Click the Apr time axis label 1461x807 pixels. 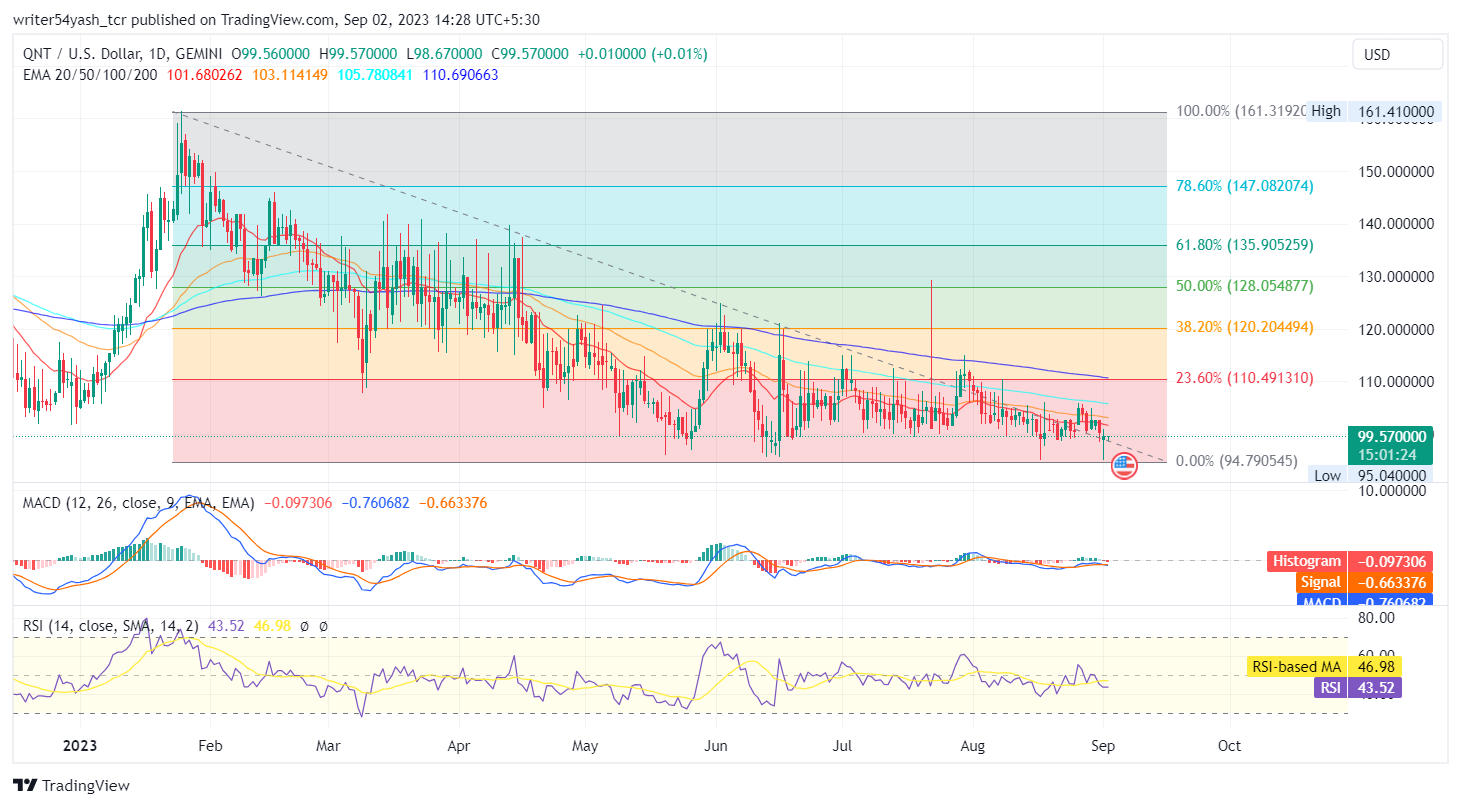click(x=458, y=746)
